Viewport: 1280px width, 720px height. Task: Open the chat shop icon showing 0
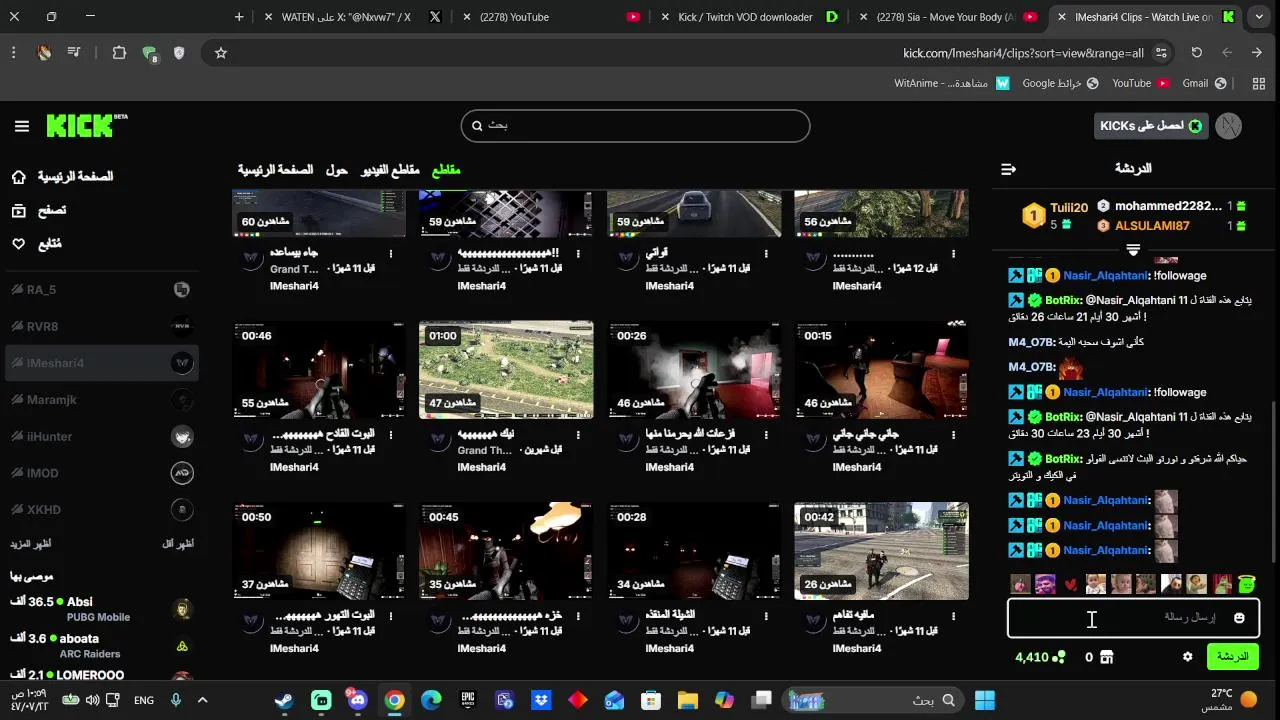coord(1106,657)
